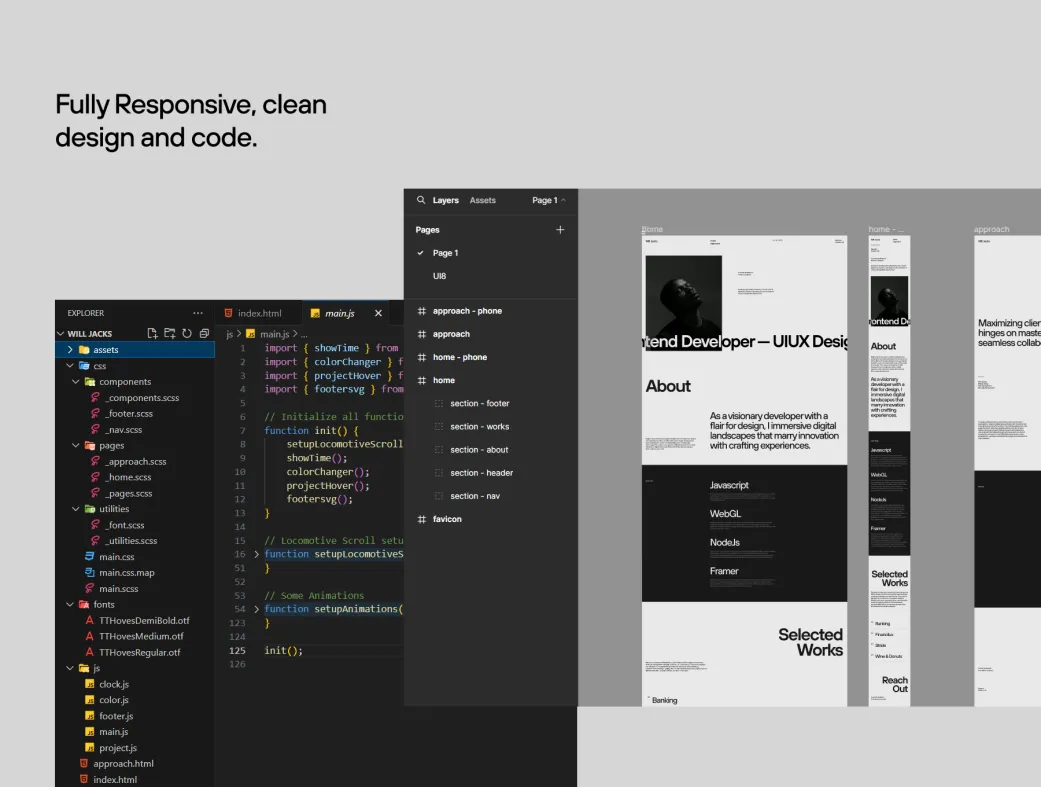Switch to the Assets tab
The image size is (1041, 787).
(x=483, y=200)
